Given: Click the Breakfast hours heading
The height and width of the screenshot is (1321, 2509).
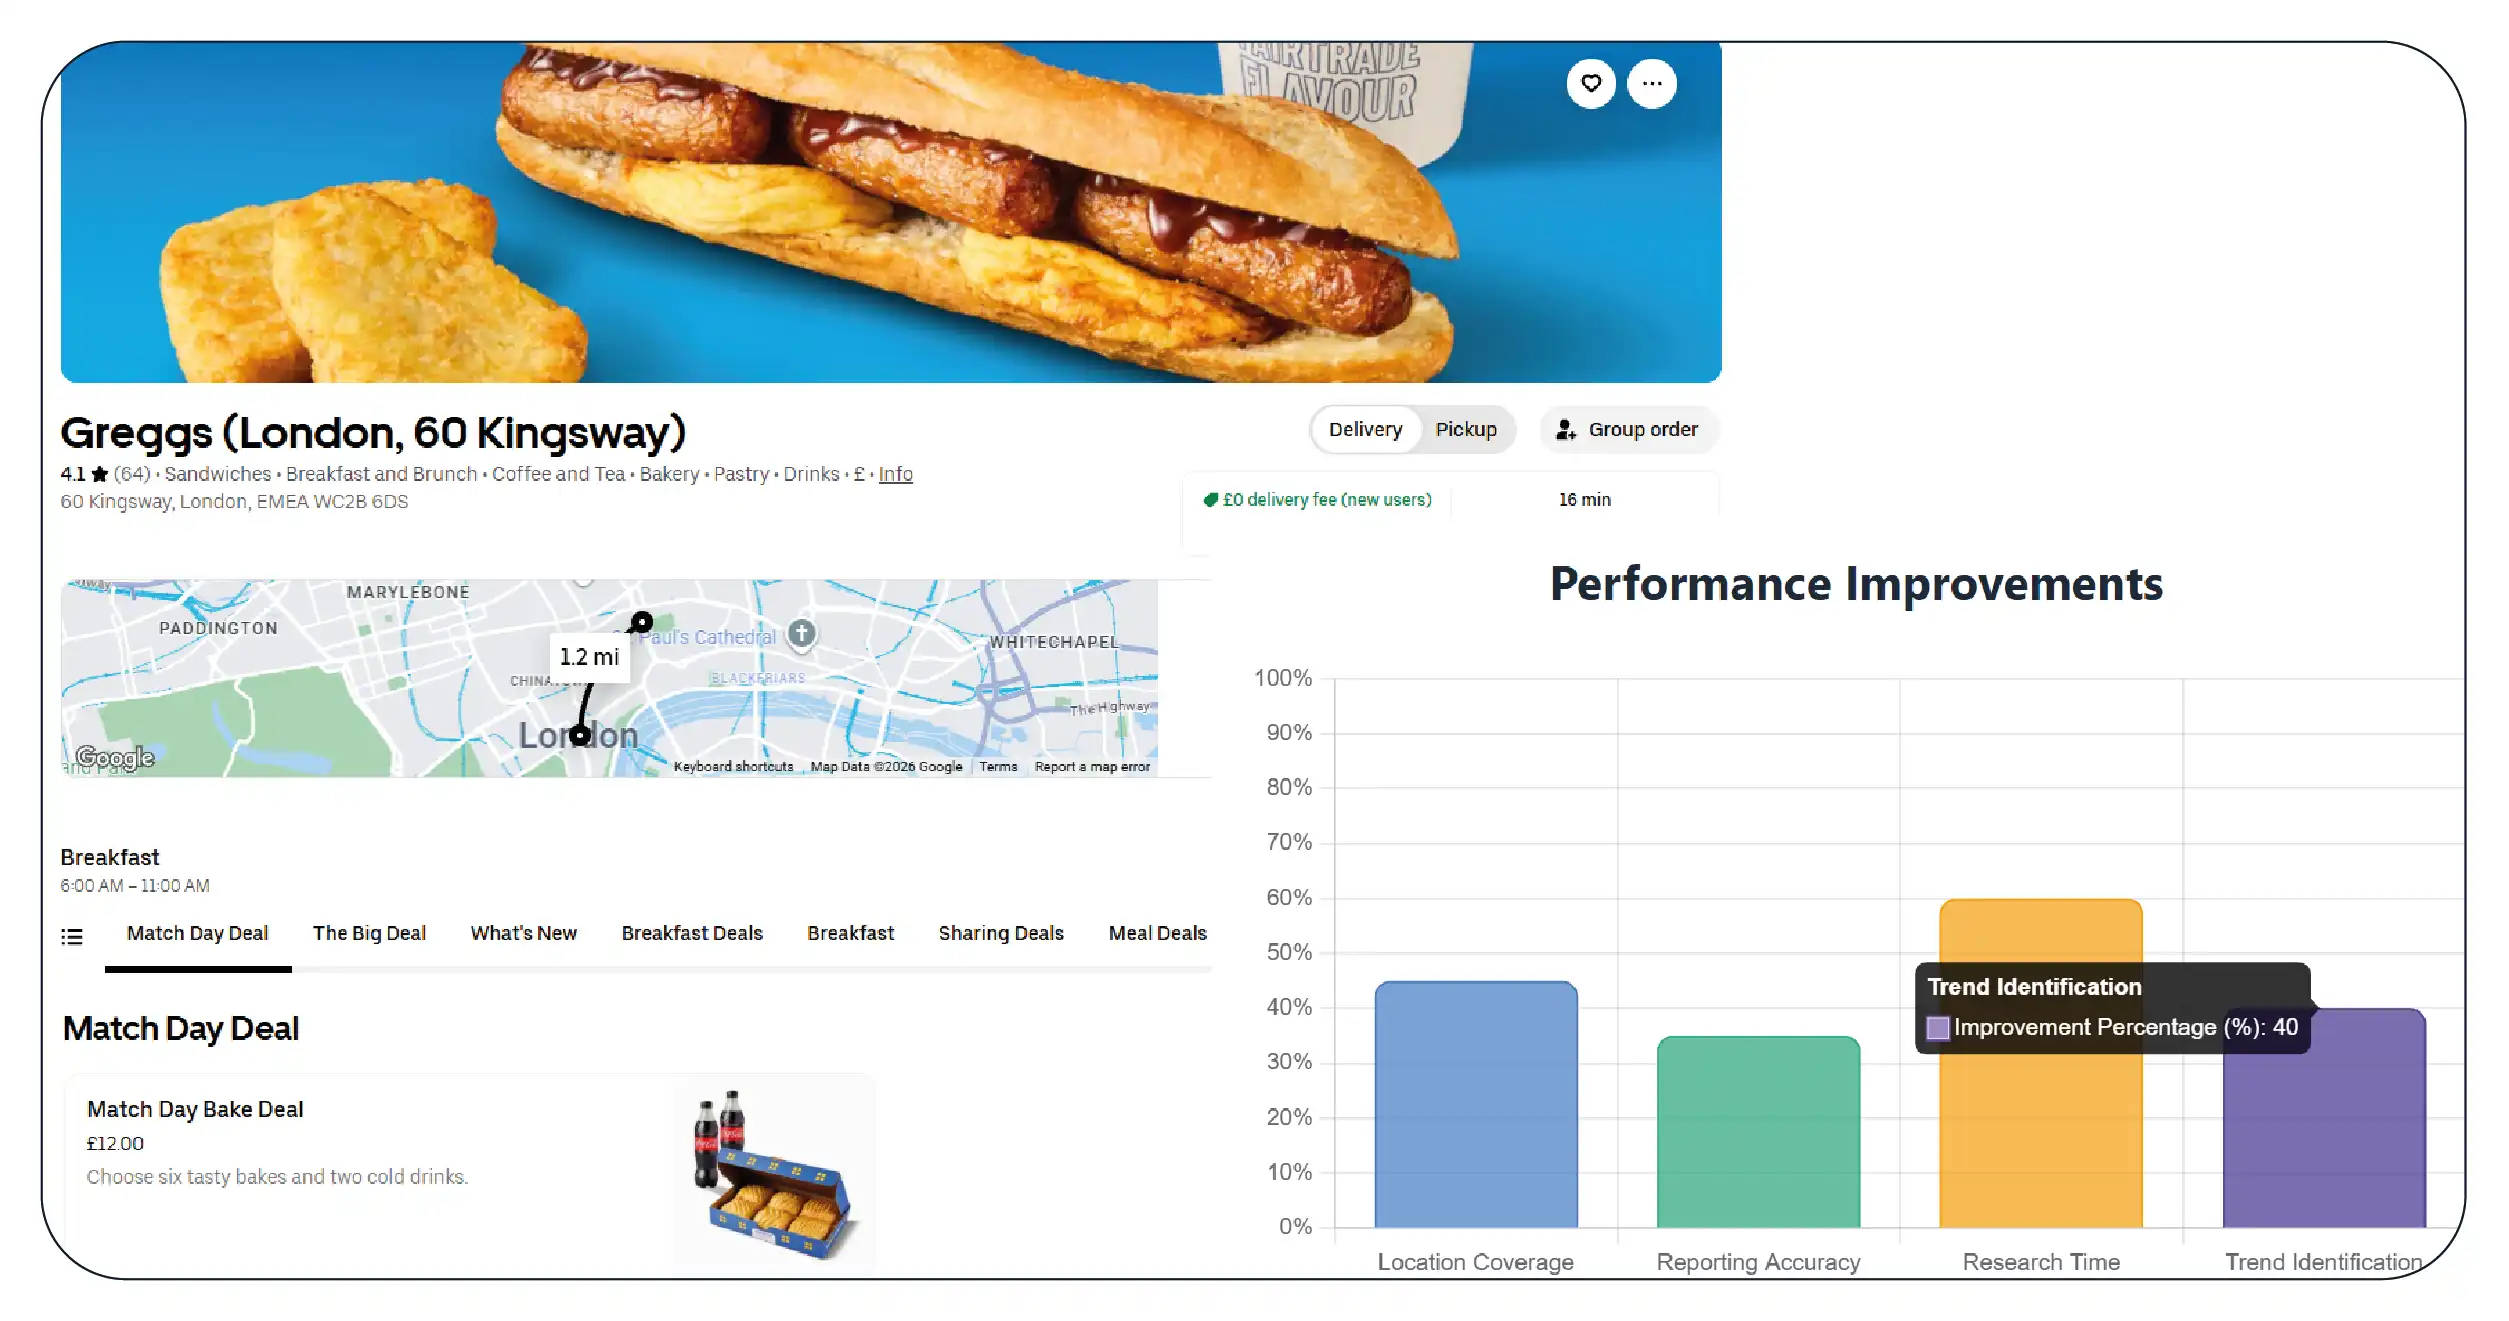Looking at the screenshot, I should point(109,857).
